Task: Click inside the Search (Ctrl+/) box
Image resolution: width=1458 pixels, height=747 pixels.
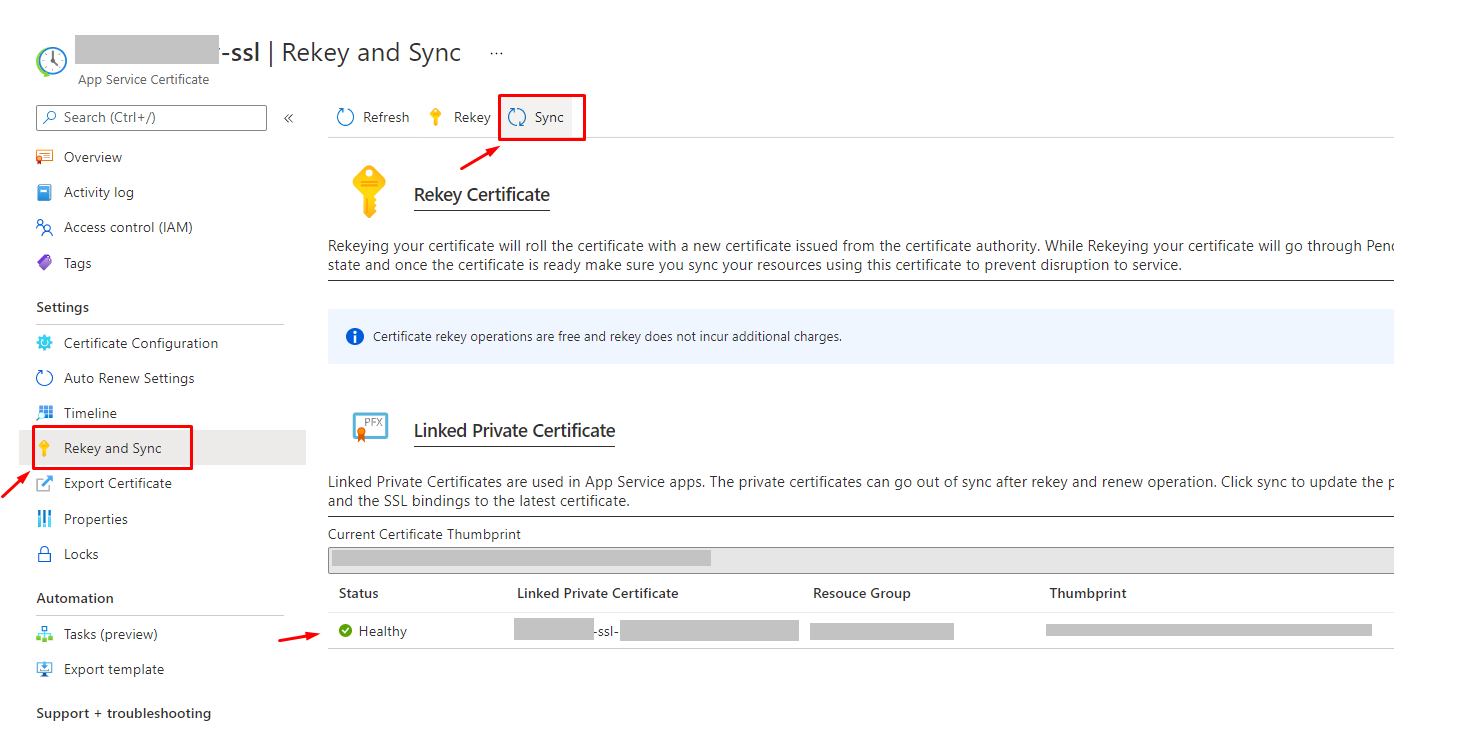Action: point(150,117)
